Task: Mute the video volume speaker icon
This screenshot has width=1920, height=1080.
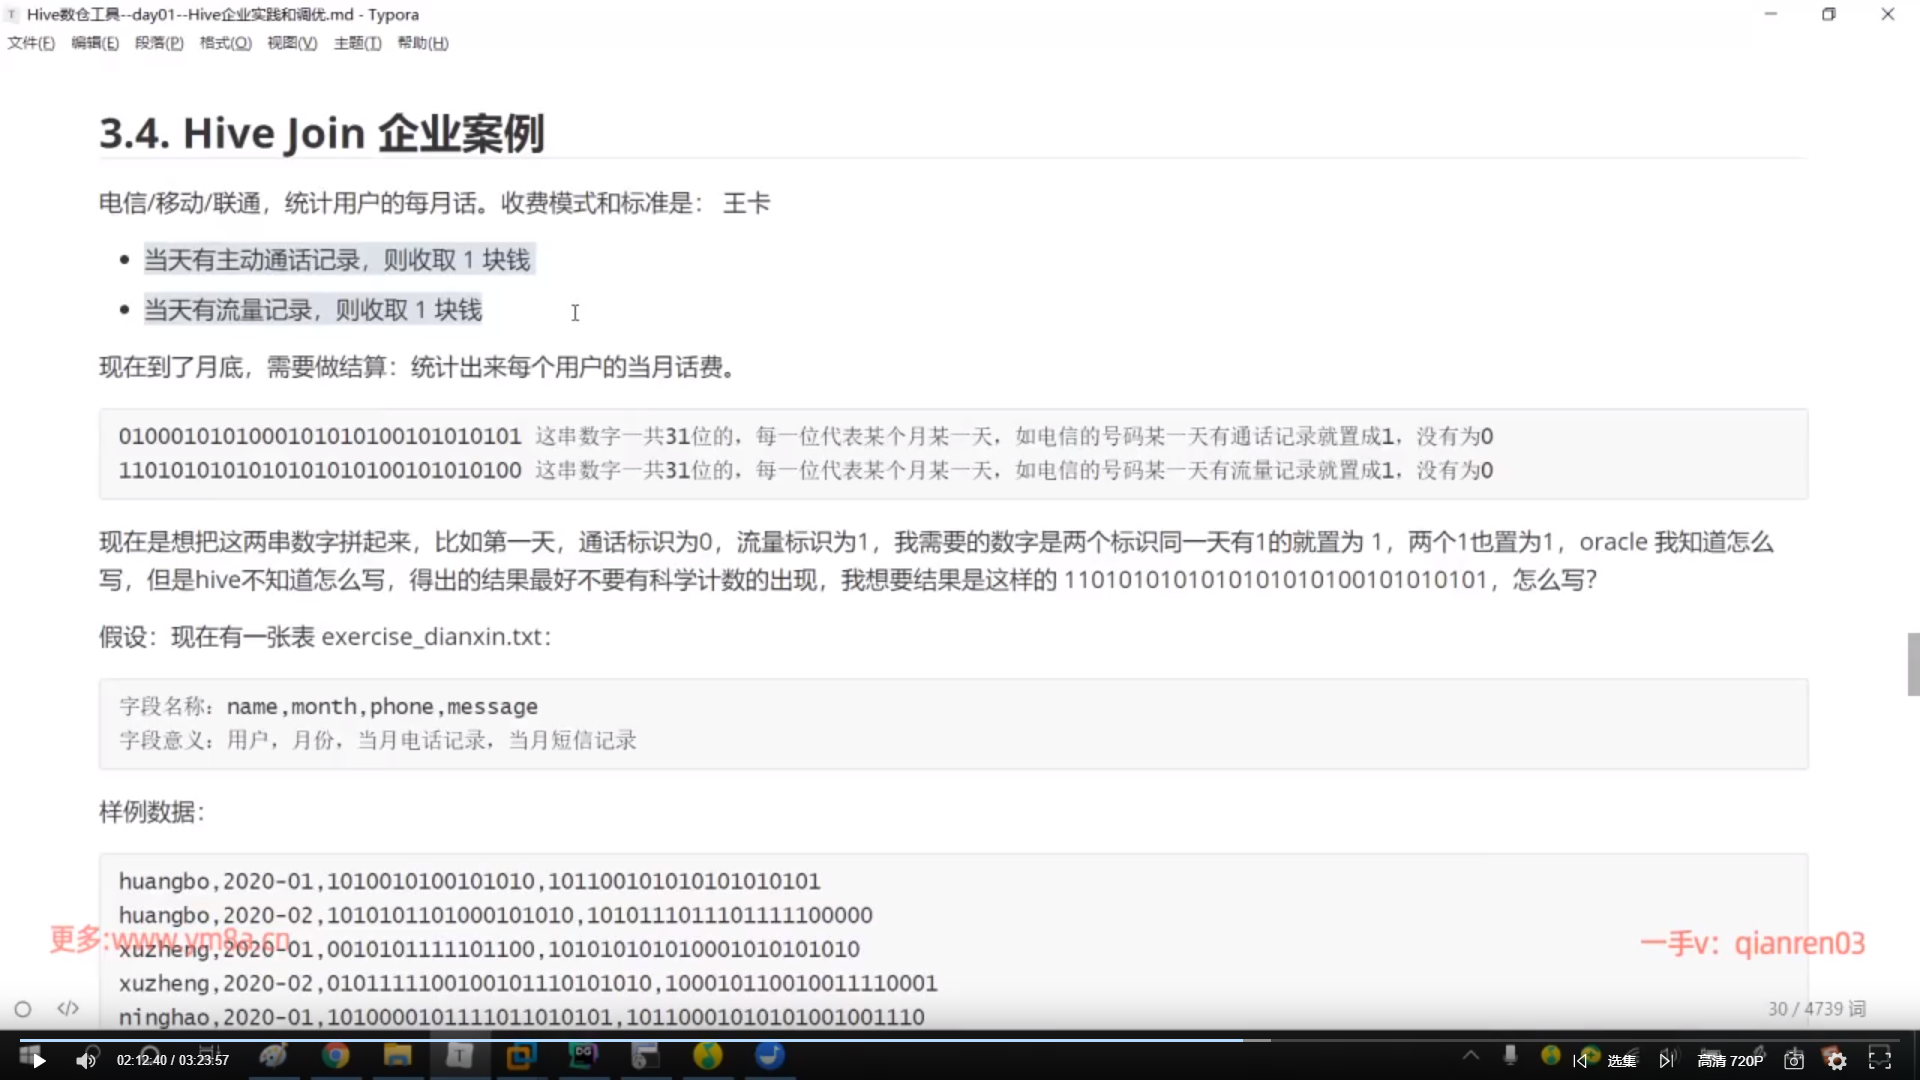Action: [86, 1061]
